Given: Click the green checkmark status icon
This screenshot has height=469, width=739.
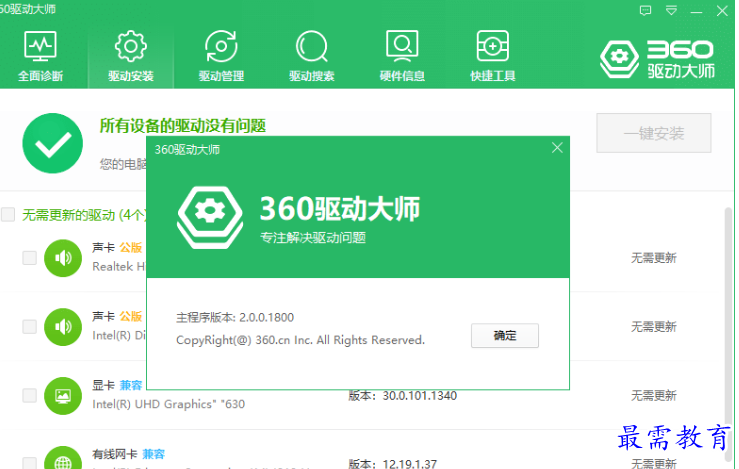Looking at the screenshot, I should (x=52, y=143).
